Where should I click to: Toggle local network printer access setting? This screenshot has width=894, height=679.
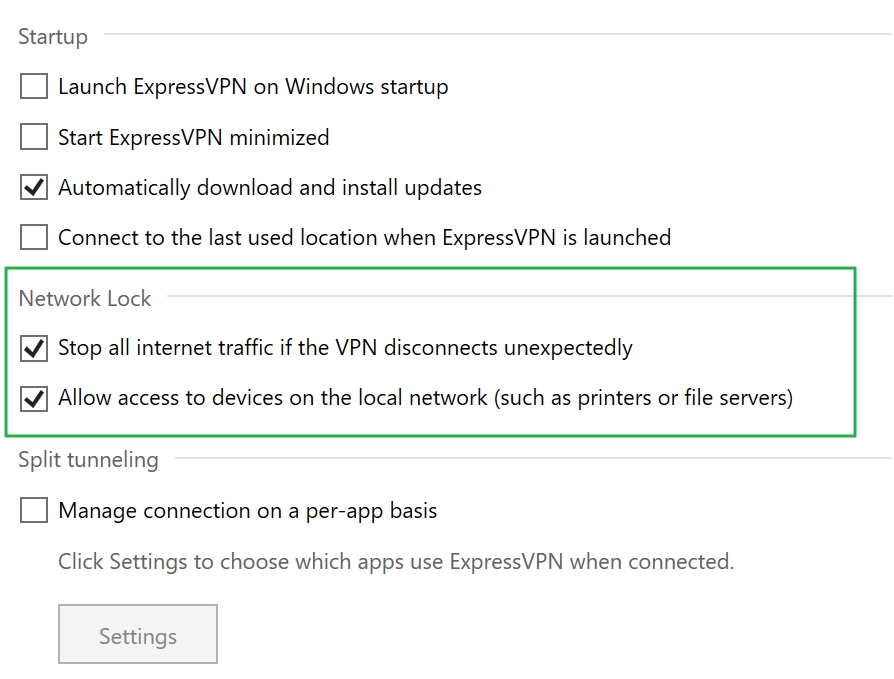[x=34, y=398]
